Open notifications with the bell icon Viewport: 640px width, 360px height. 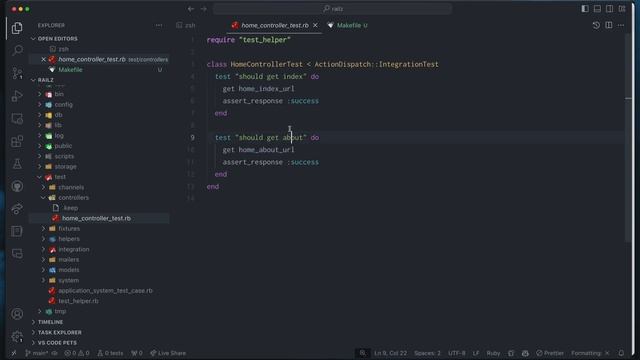[x=621, y=353]
